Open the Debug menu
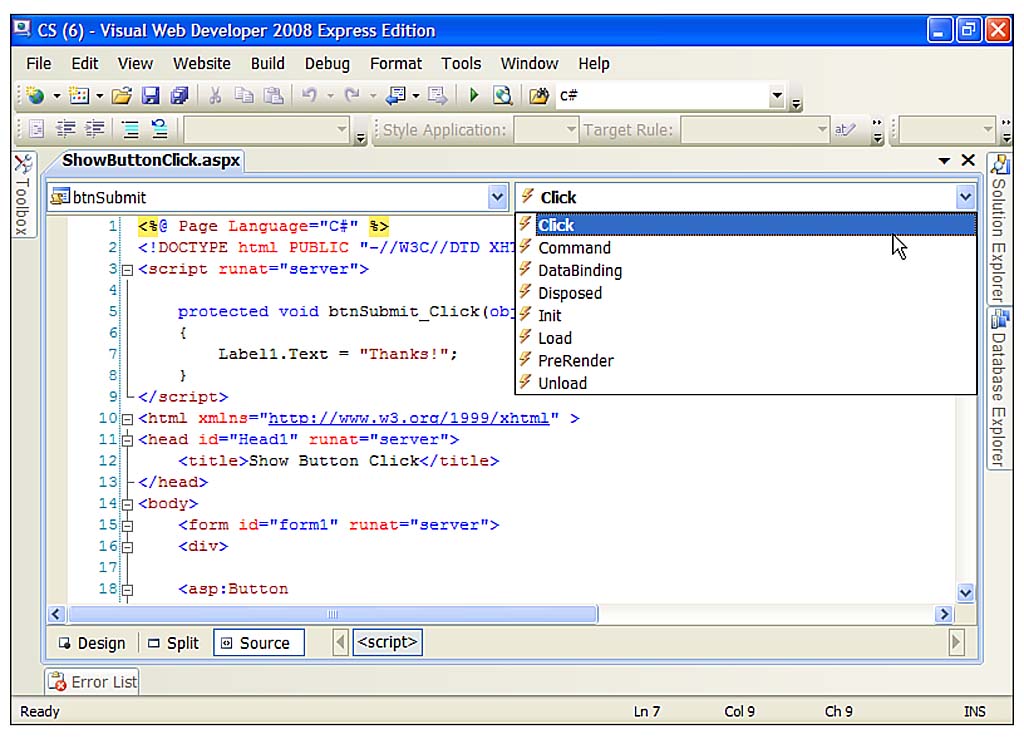This screenshot has height=739, width=1024. point(327,63)
